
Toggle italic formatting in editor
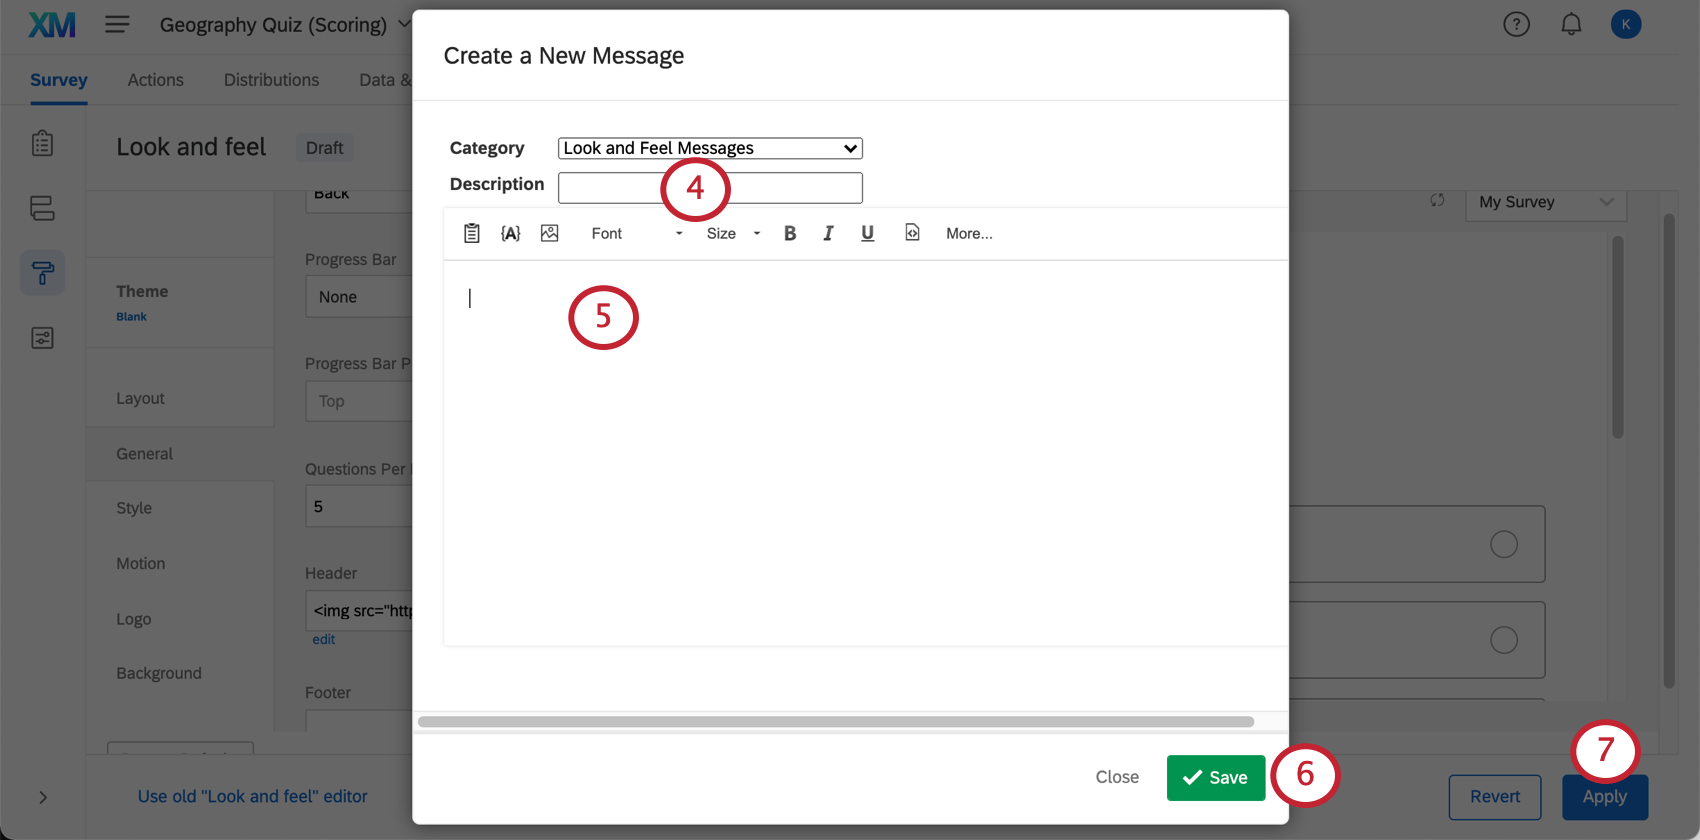pos(828,233)
